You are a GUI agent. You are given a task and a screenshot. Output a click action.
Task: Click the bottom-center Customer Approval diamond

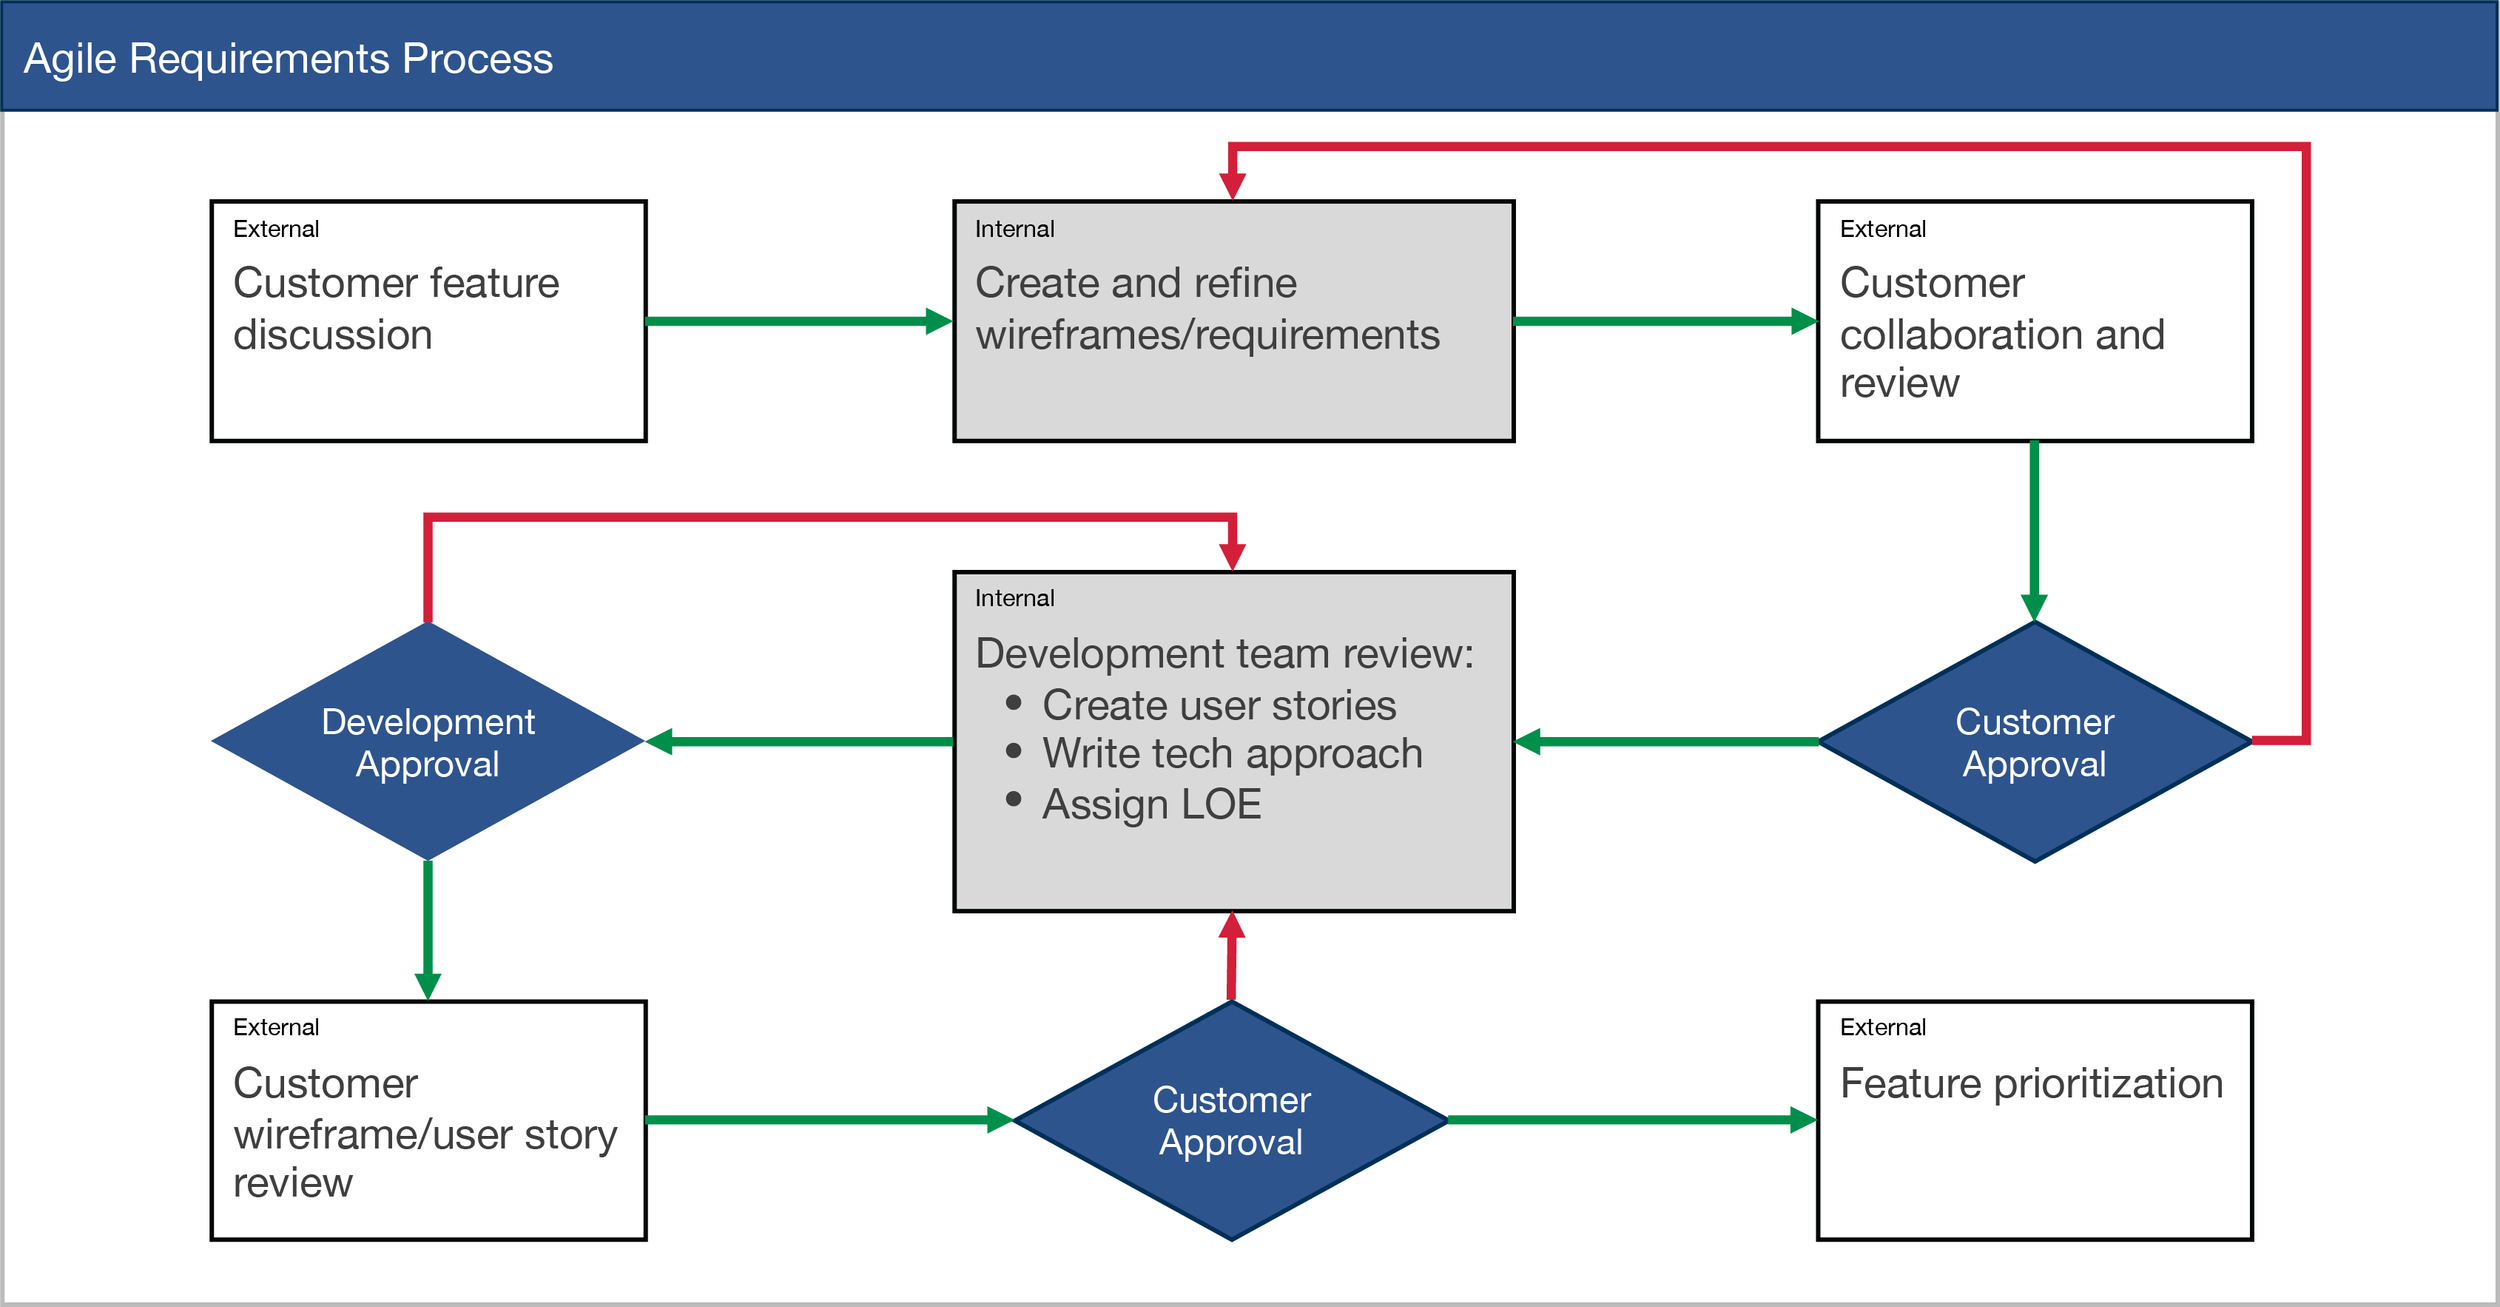tap(1231, 1120)
